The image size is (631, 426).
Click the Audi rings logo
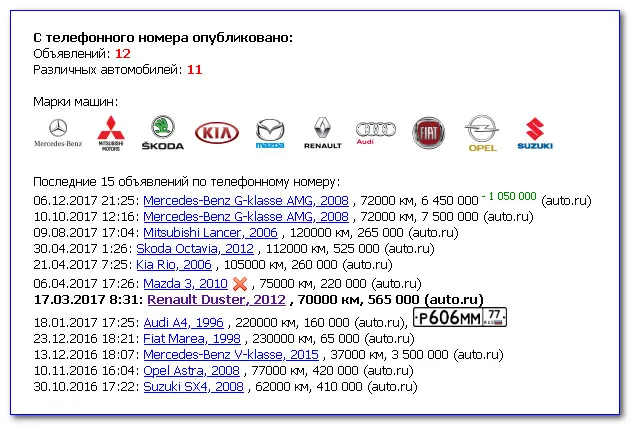click(x=375, y=133)
